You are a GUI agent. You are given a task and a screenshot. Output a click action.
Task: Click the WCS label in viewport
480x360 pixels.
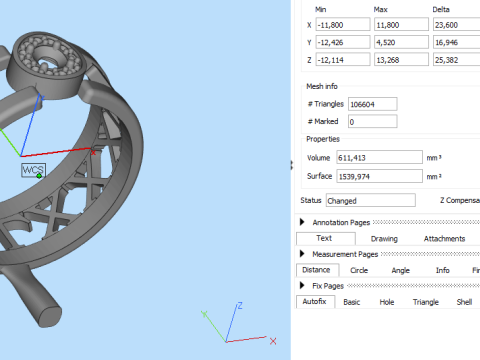point(33,170)
